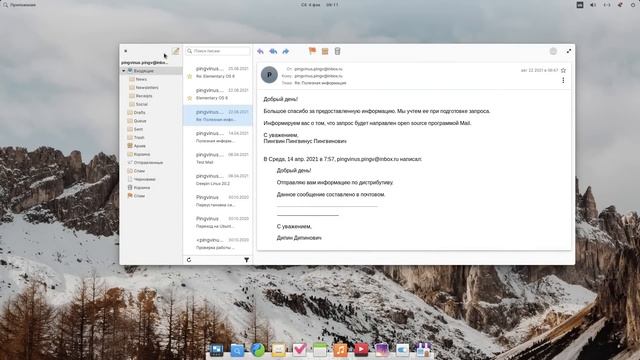Open the Newsletters subfolder
640x360 pixels.
point(147,87)
